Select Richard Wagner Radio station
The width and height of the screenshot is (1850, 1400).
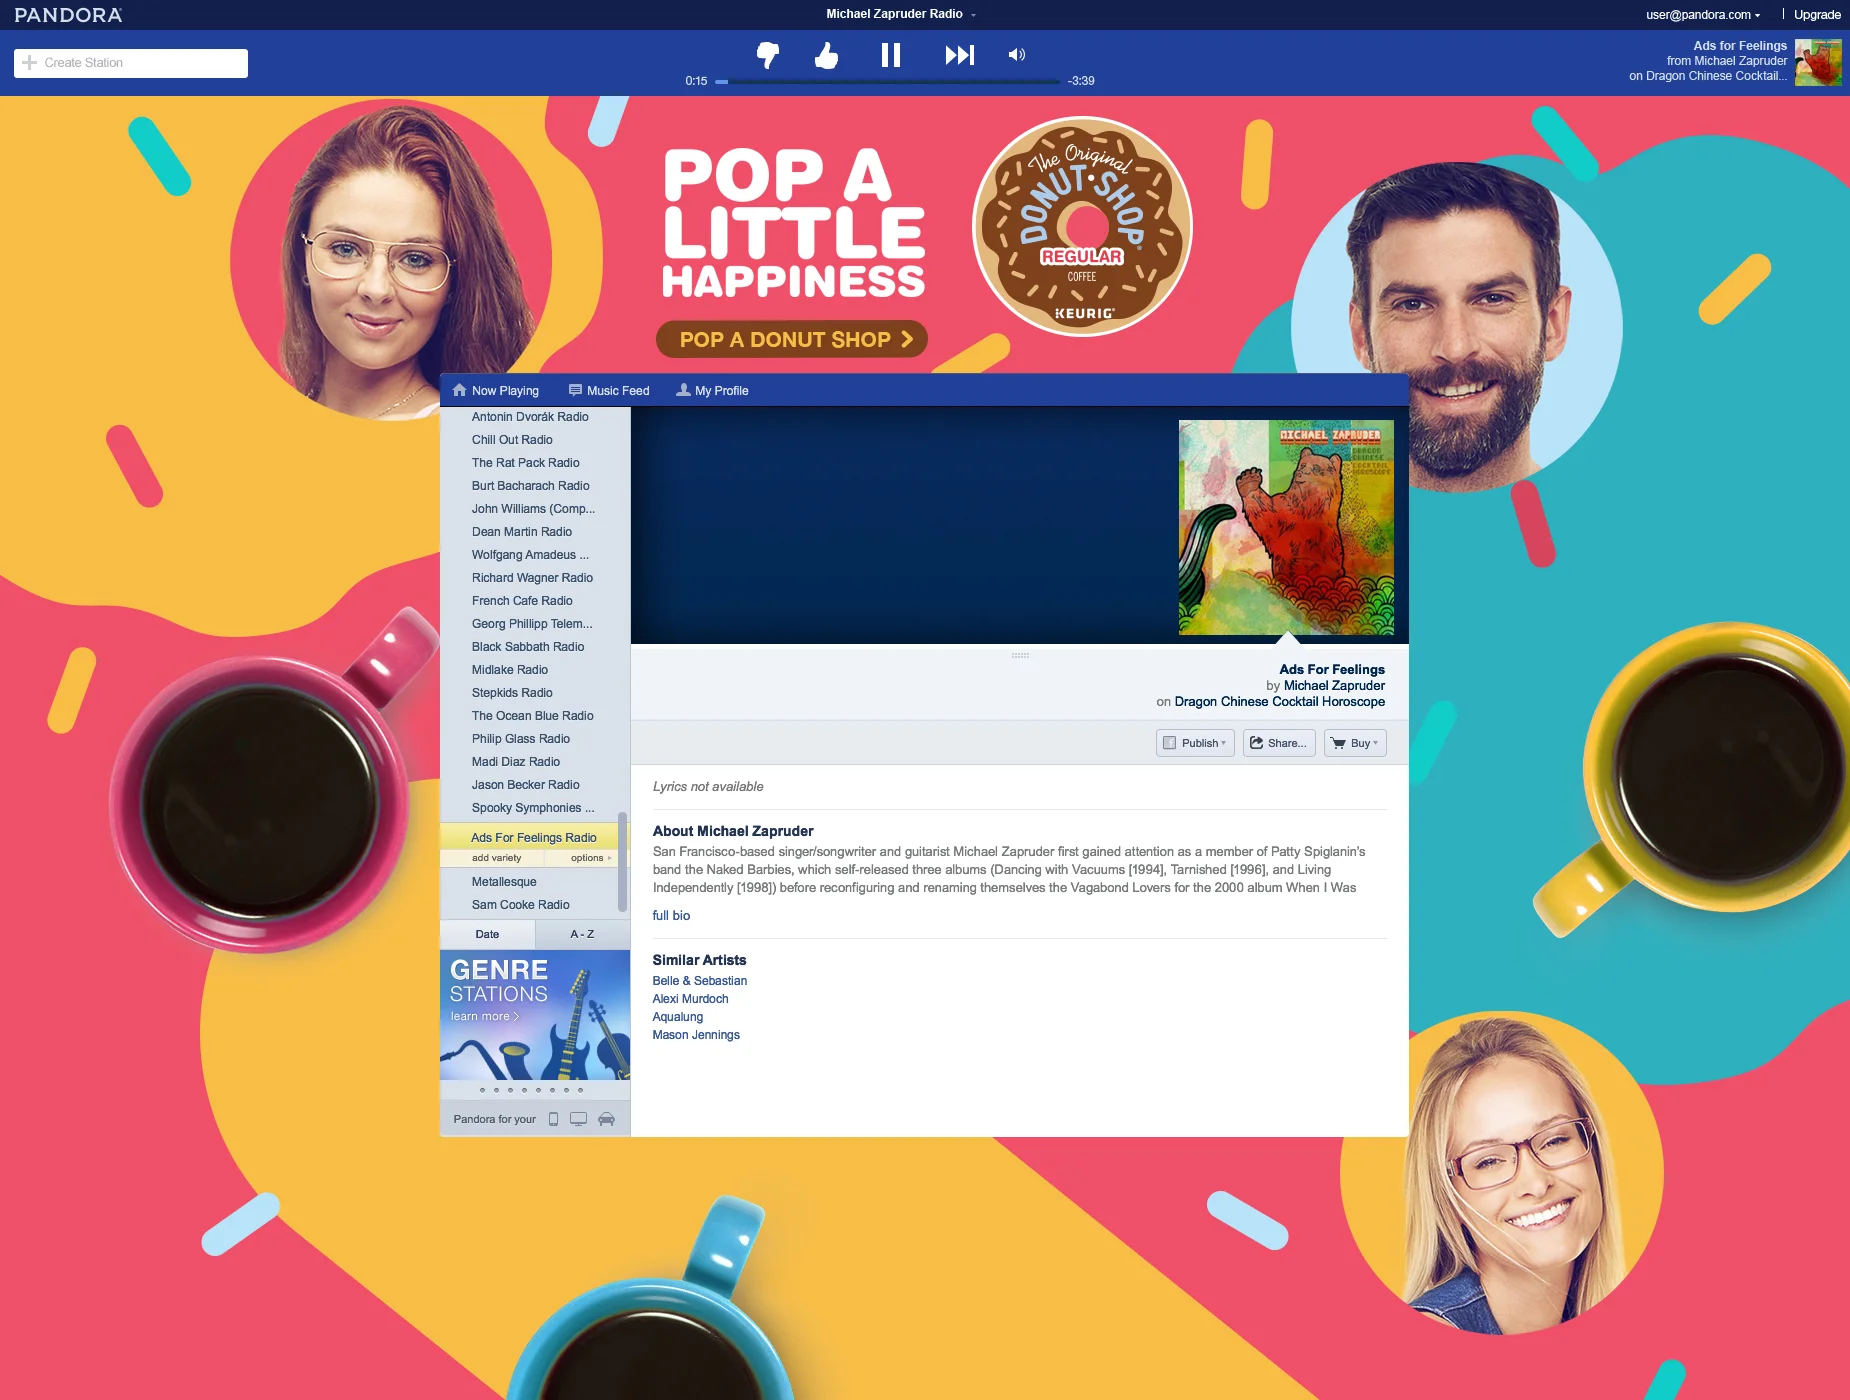pyautogui.click(x=532, y=578)
